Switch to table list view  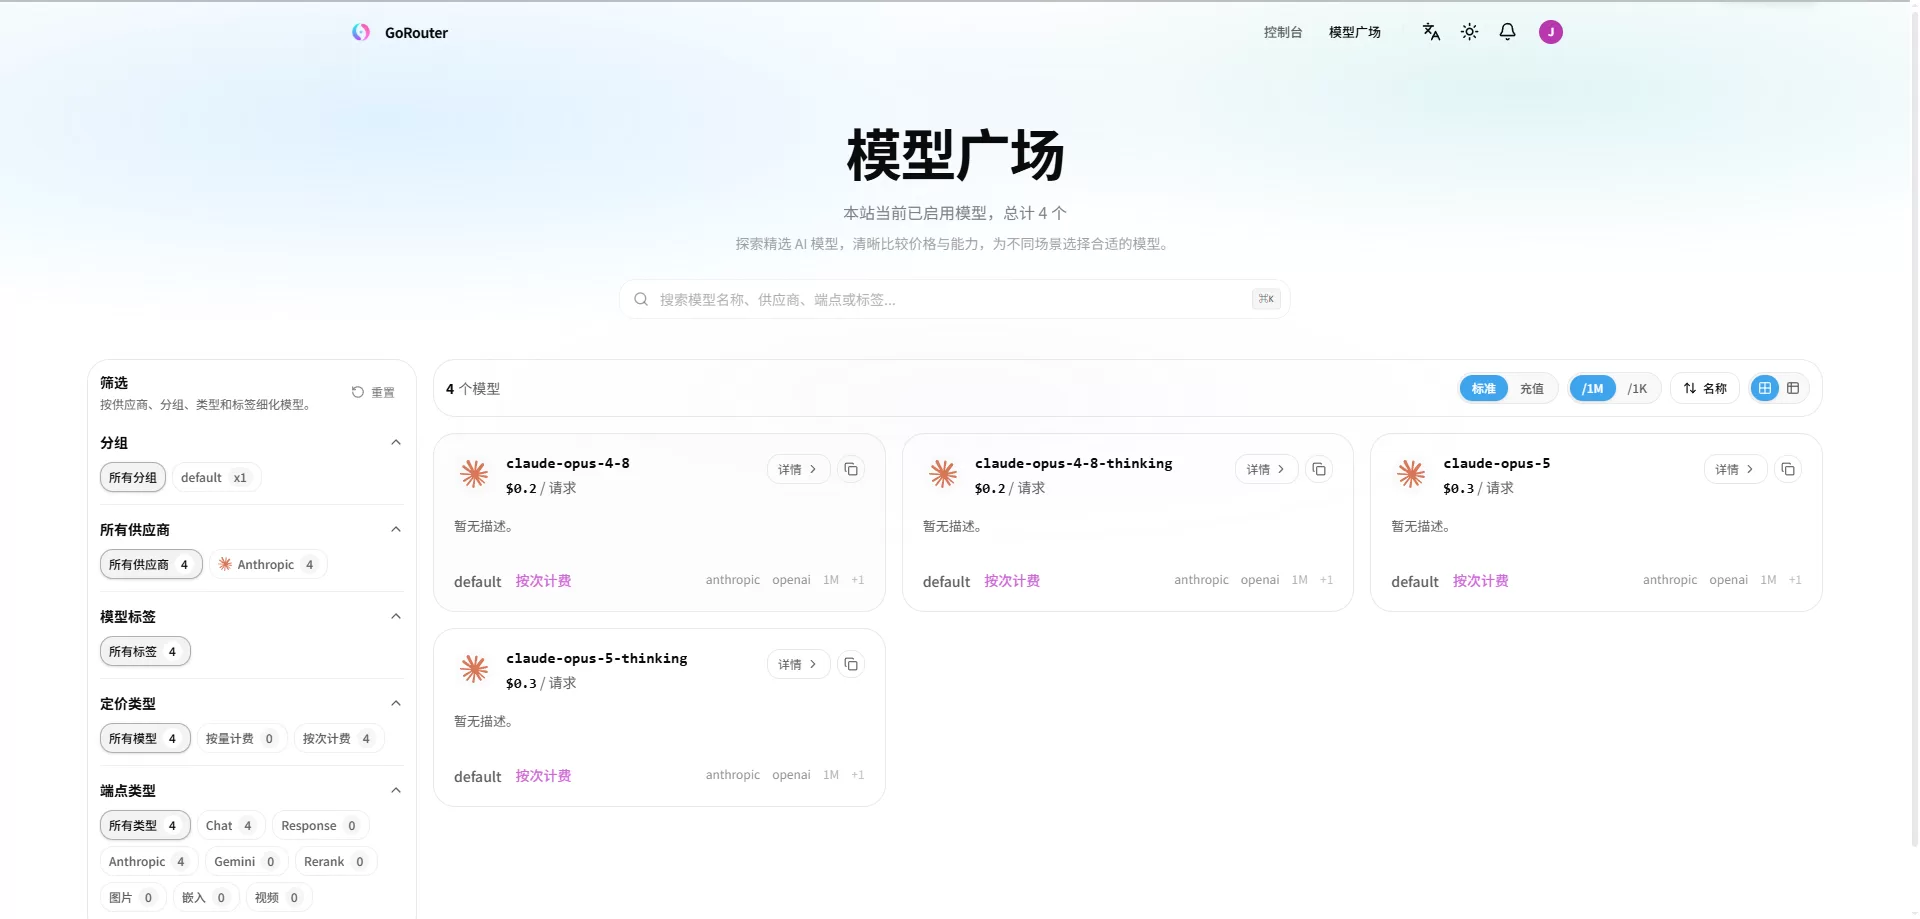tap(1793, 388)
